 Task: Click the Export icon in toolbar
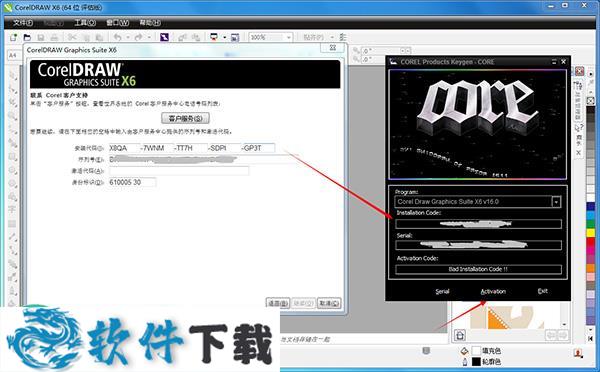(x=196, y=37)
